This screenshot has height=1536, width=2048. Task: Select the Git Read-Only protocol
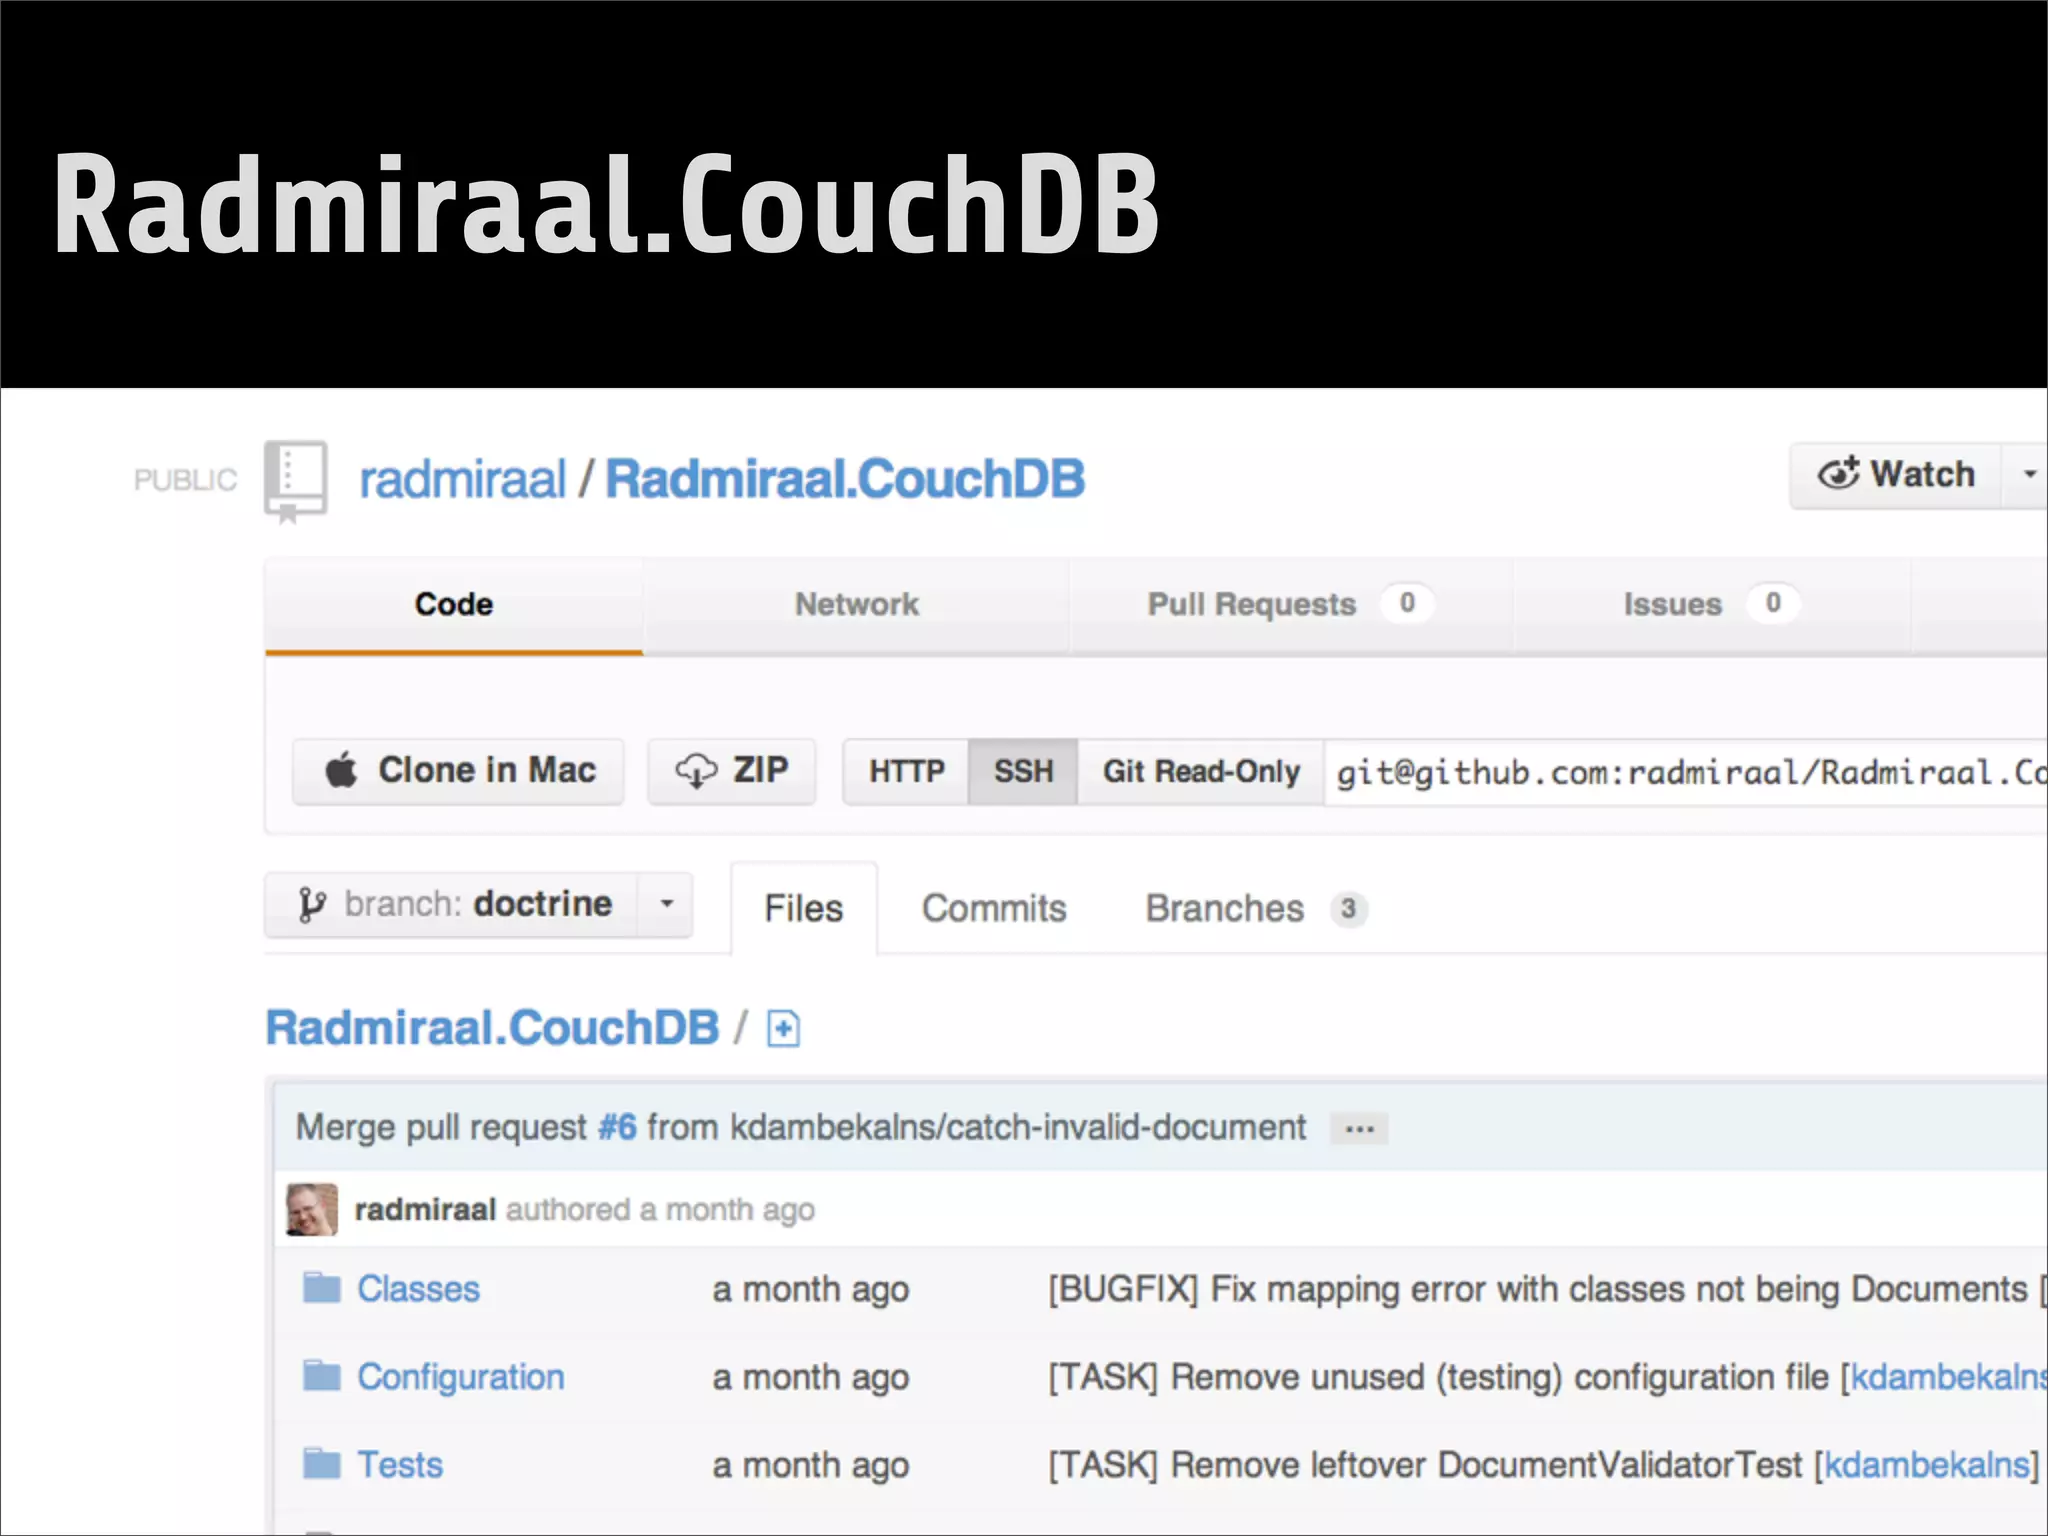pos(1201,772)
